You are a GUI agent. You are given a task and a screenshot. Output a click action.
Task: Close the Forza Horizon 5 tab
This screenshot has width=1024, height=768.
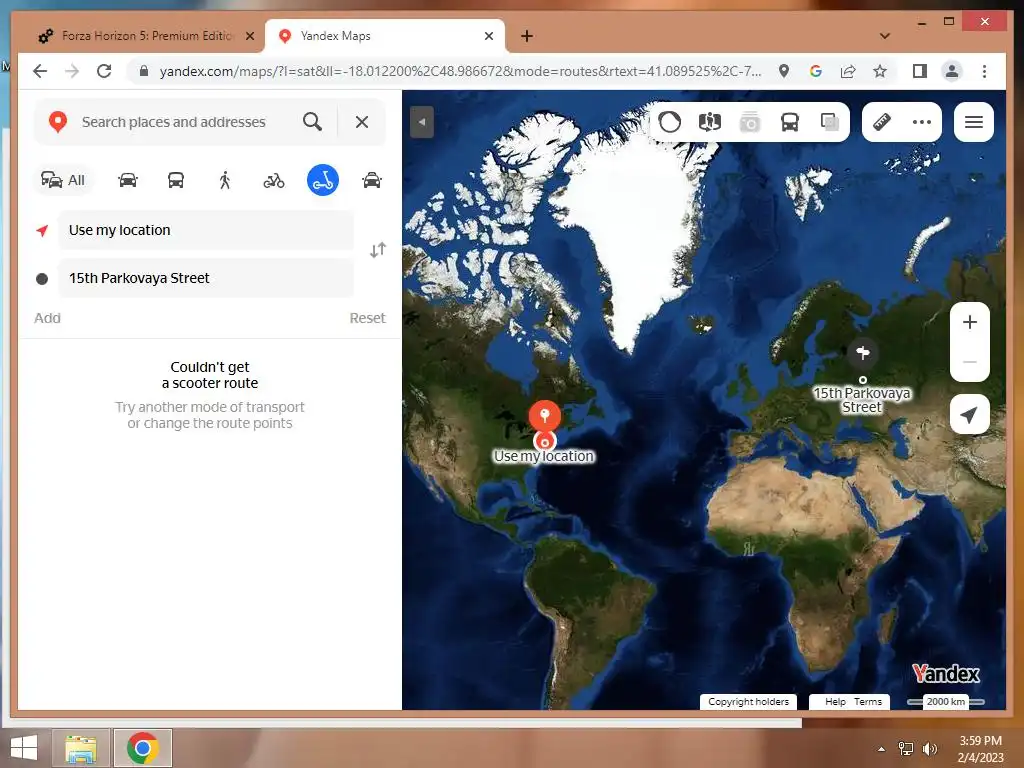click(x=250, y=36)
